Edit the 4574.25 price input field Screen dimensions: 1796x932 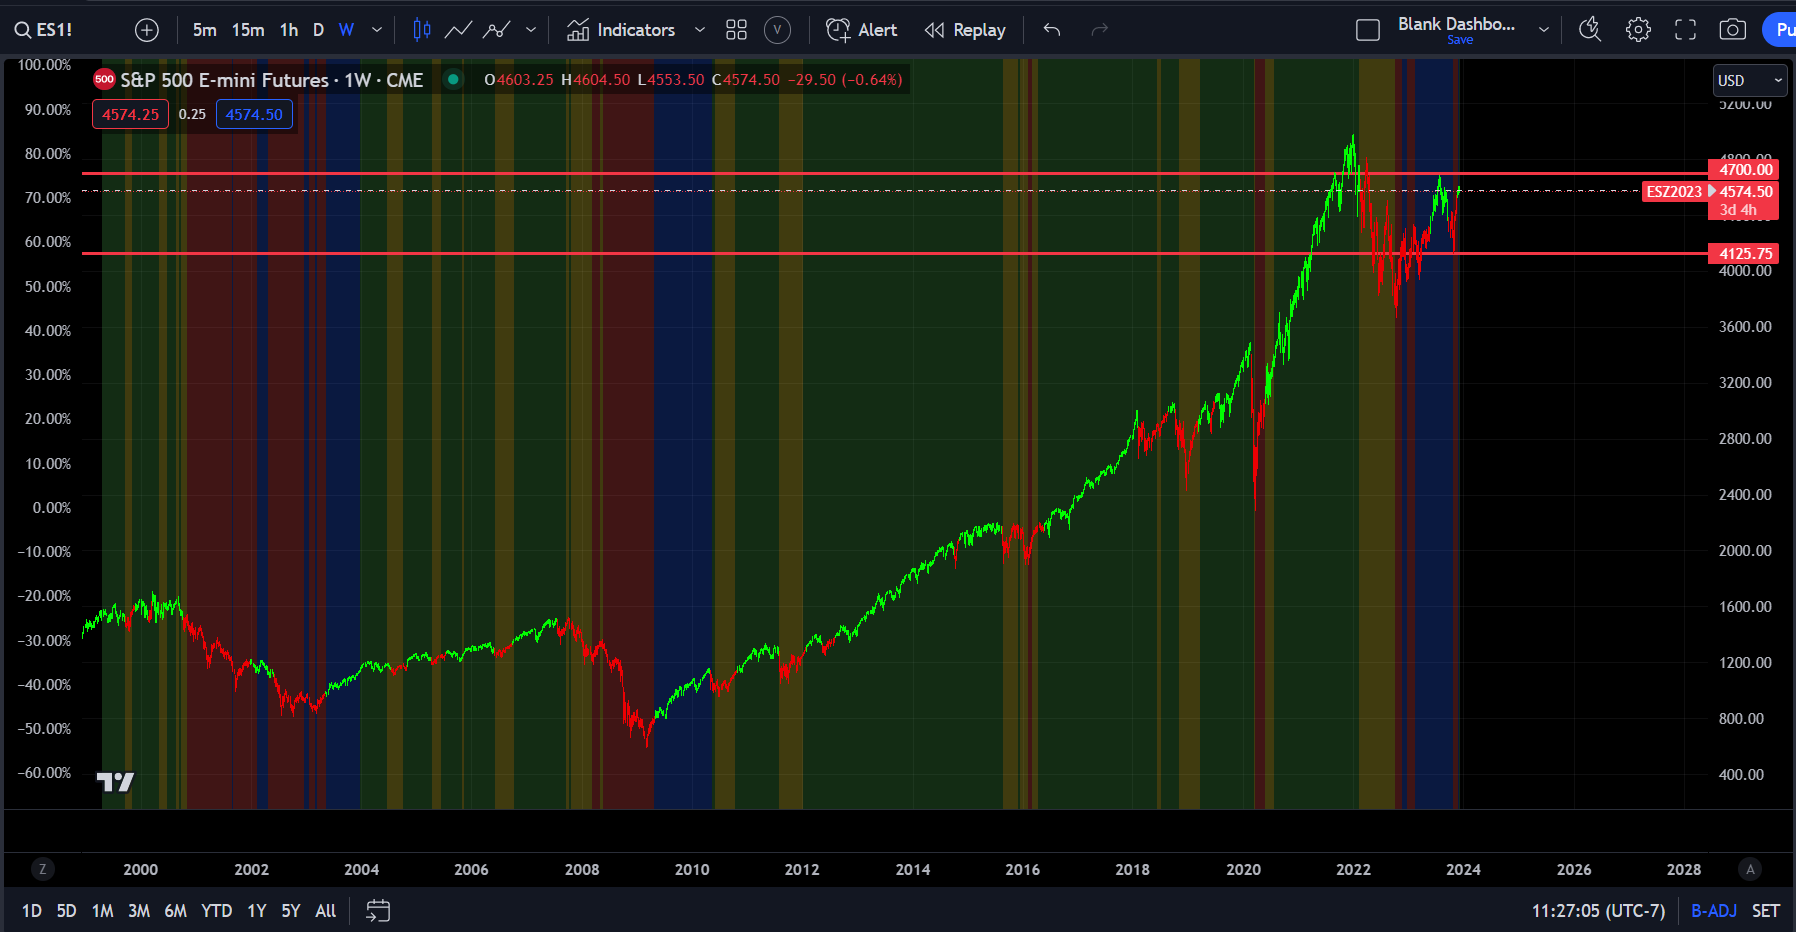click(x=129, y=114)
